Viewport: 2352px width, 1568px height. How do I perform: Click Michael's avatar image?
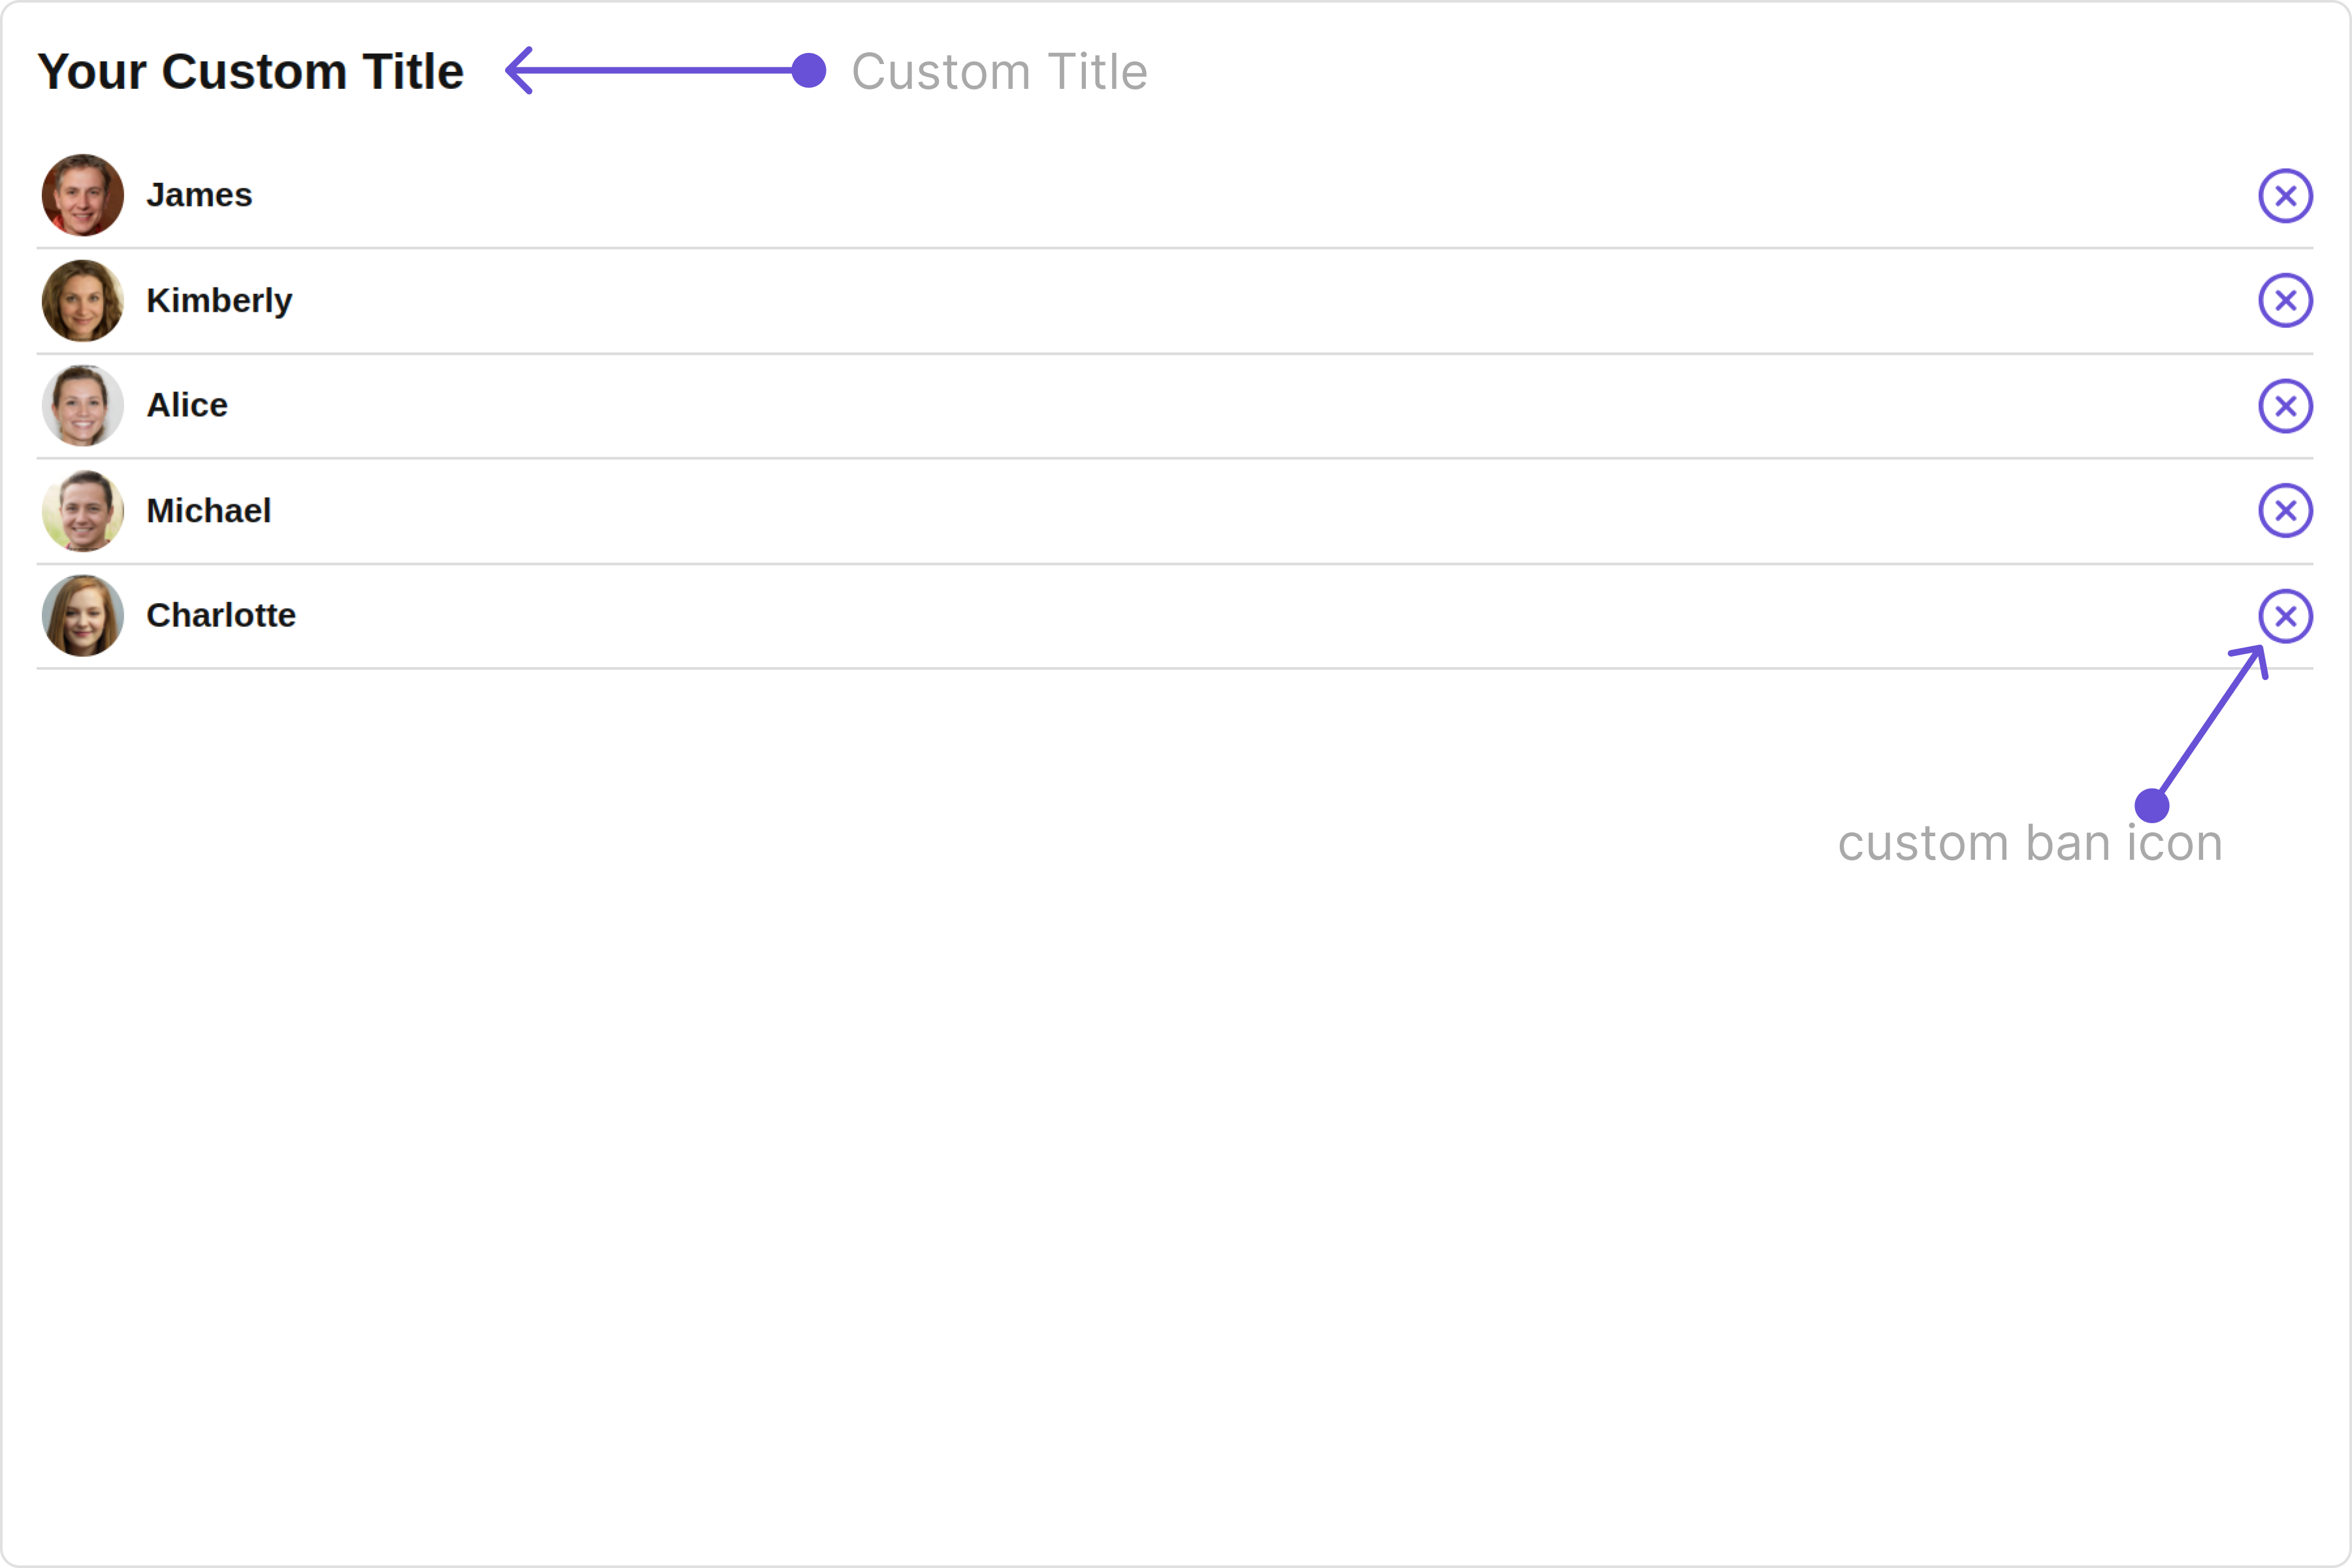(83, 510)
